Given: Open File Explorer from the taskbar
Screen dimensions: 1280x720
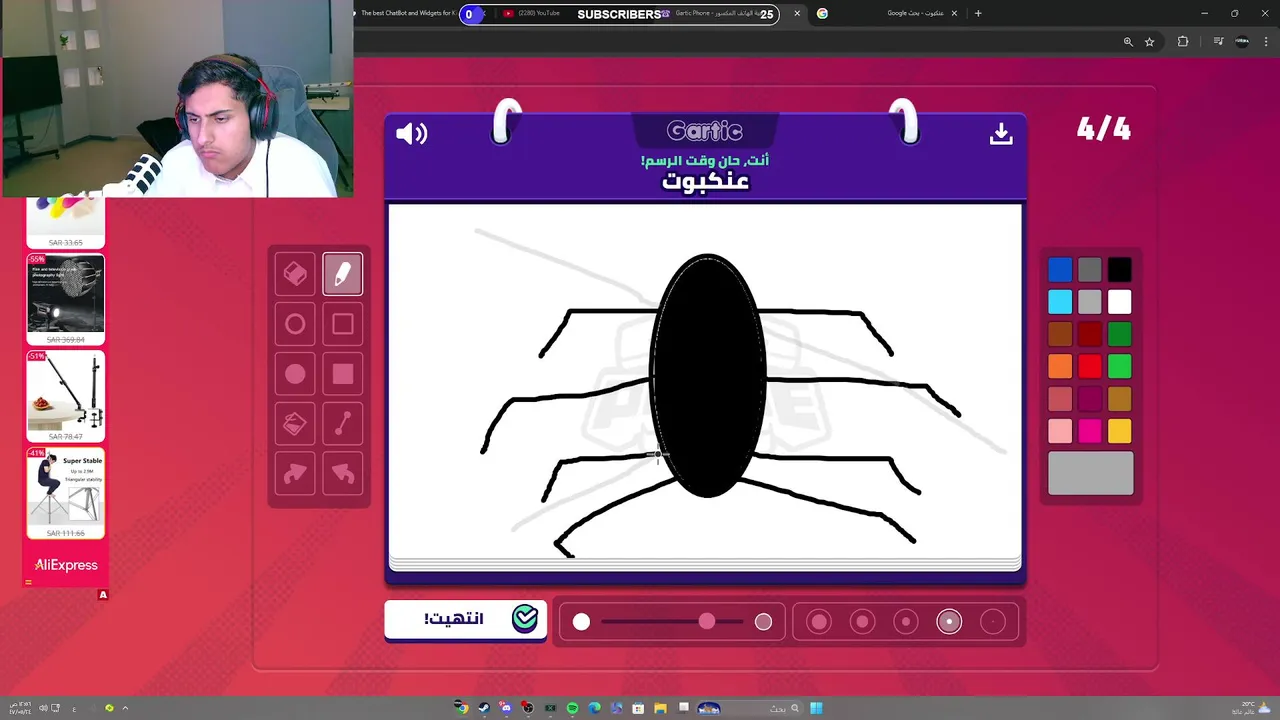Looking at the screenshot, I should [x=660, y=708].
